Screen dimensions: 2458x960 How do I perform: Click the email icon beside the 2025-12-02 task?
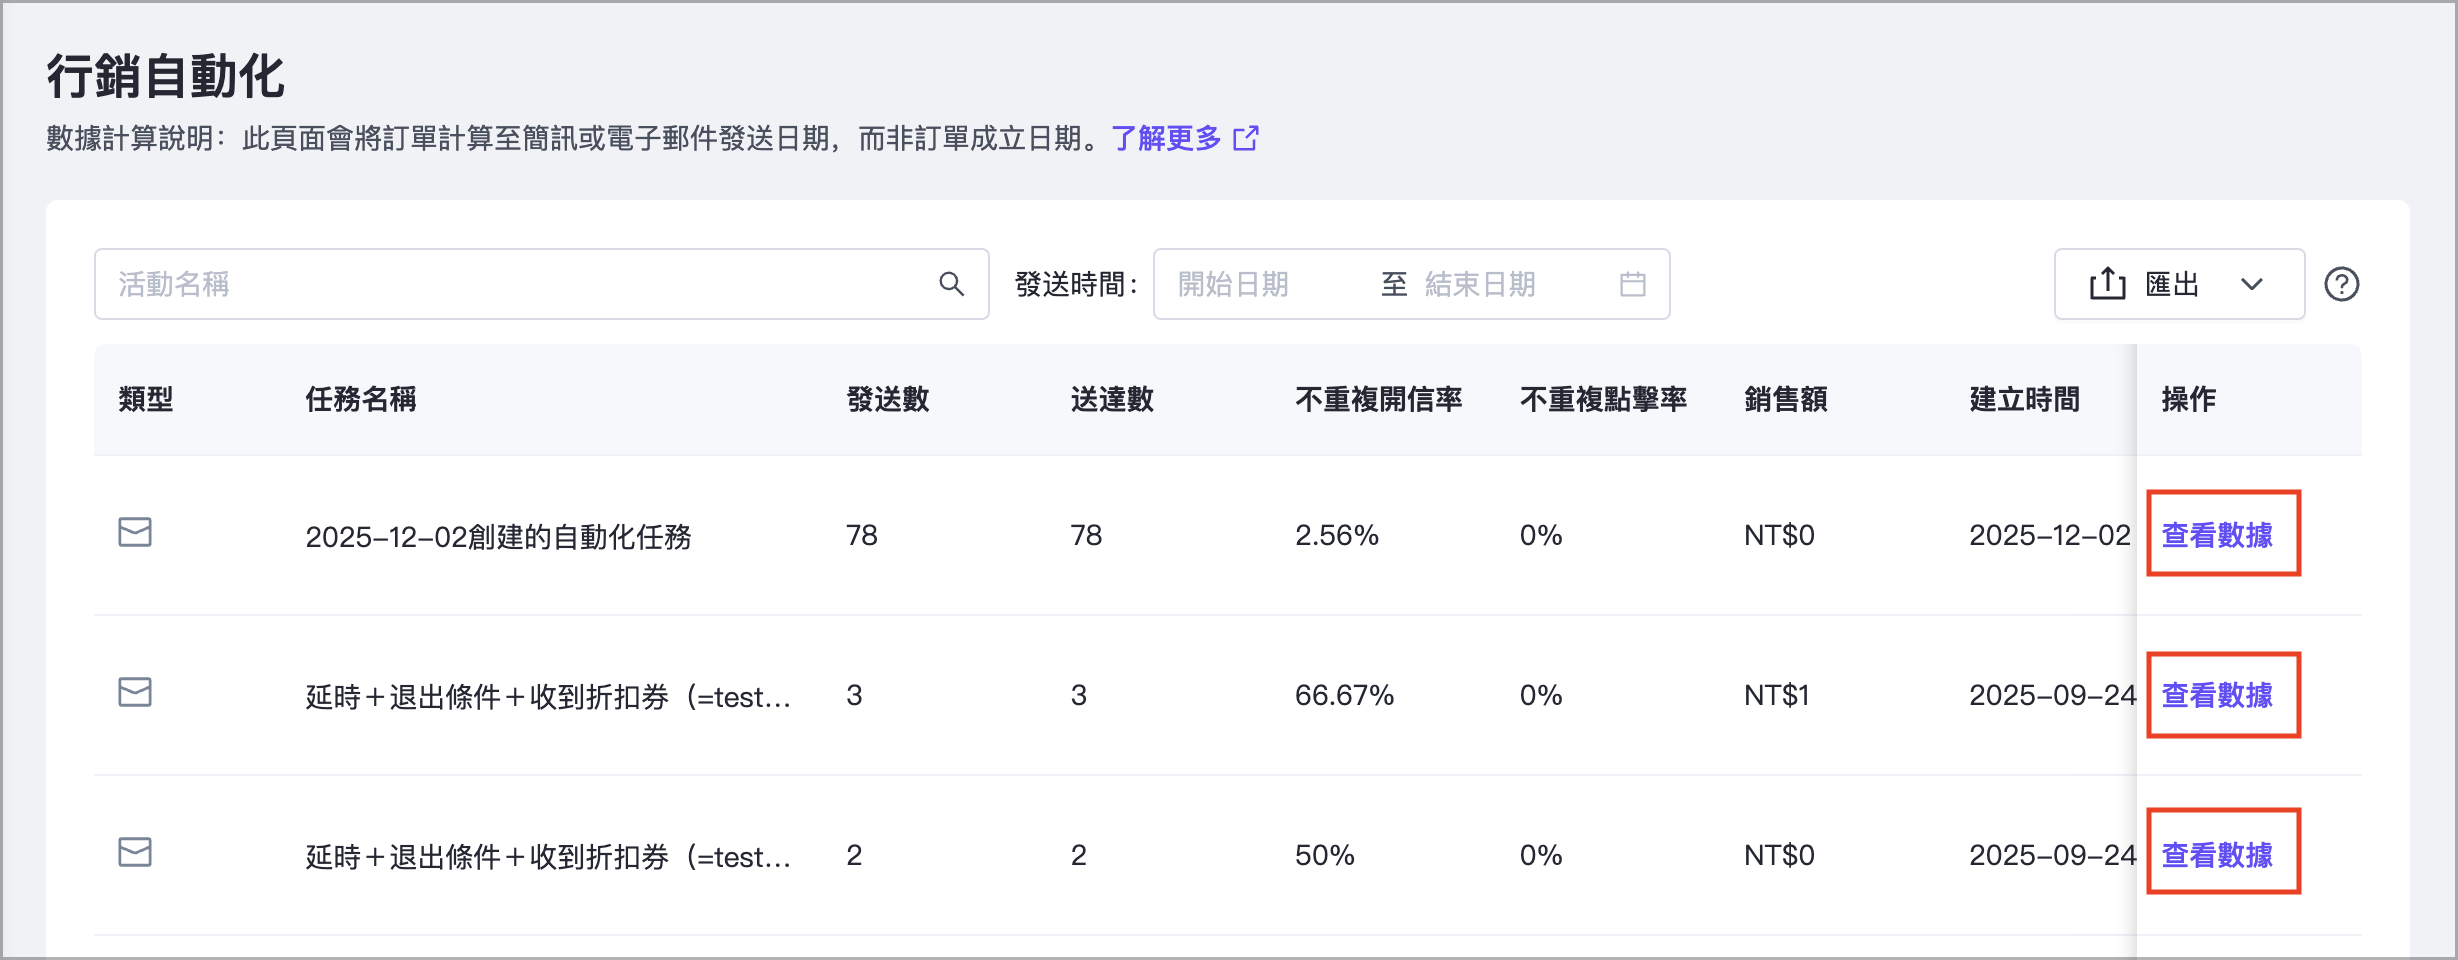click(x=135, y=533)
